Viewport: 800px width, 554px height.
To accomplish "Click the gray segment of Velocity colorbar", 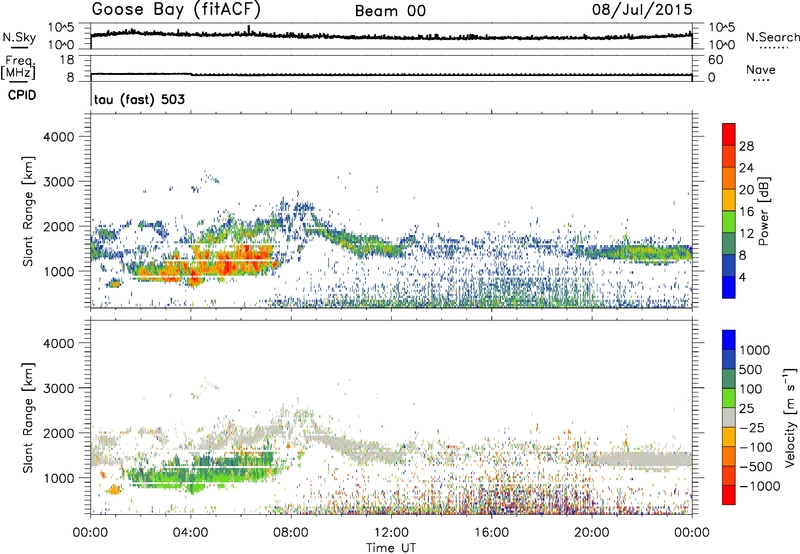I will click(x=729, y=418).
